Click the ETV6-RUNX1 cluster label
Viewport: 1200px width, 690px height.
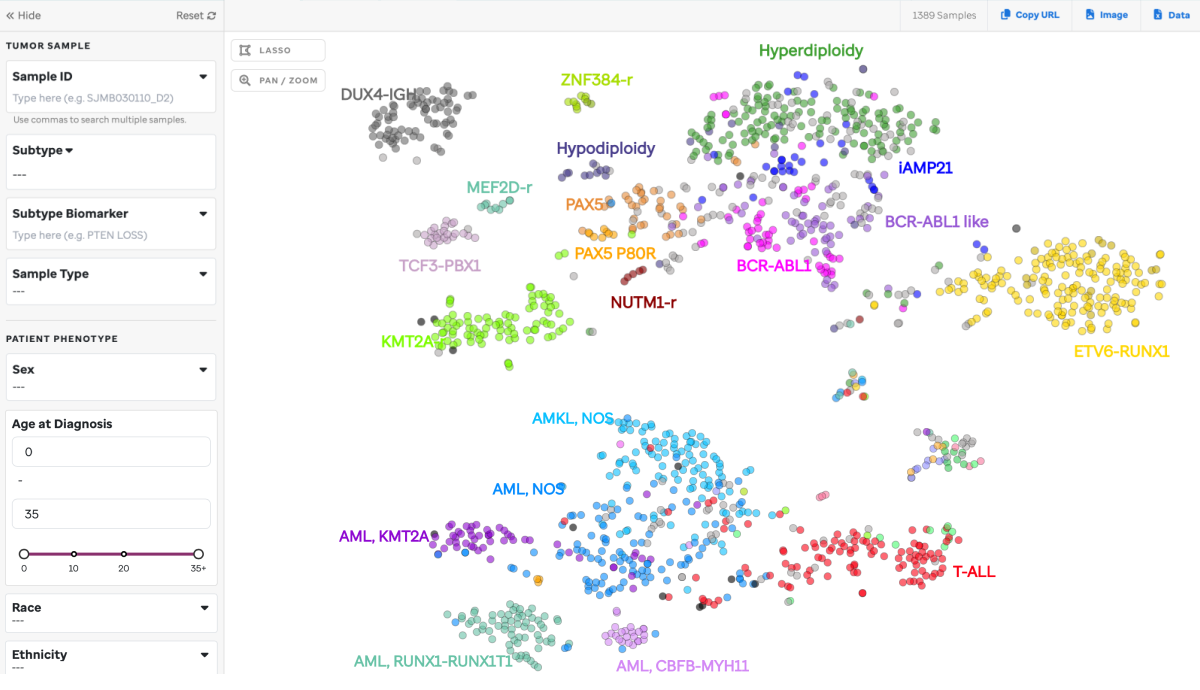point(1121,351)
